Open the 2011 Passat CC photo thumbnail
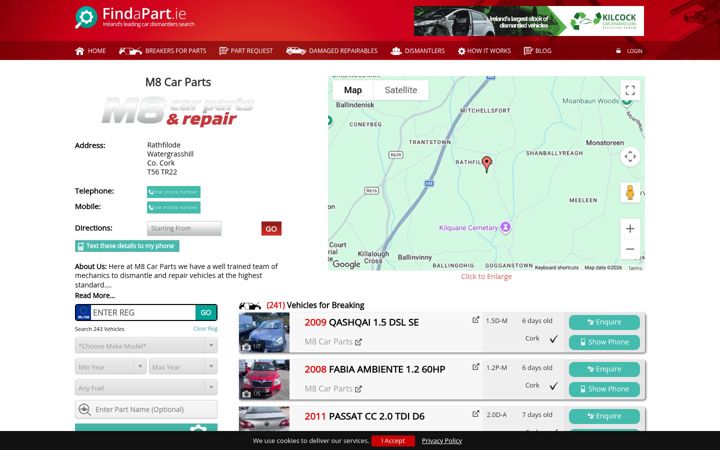 click(x=264, y=419)
